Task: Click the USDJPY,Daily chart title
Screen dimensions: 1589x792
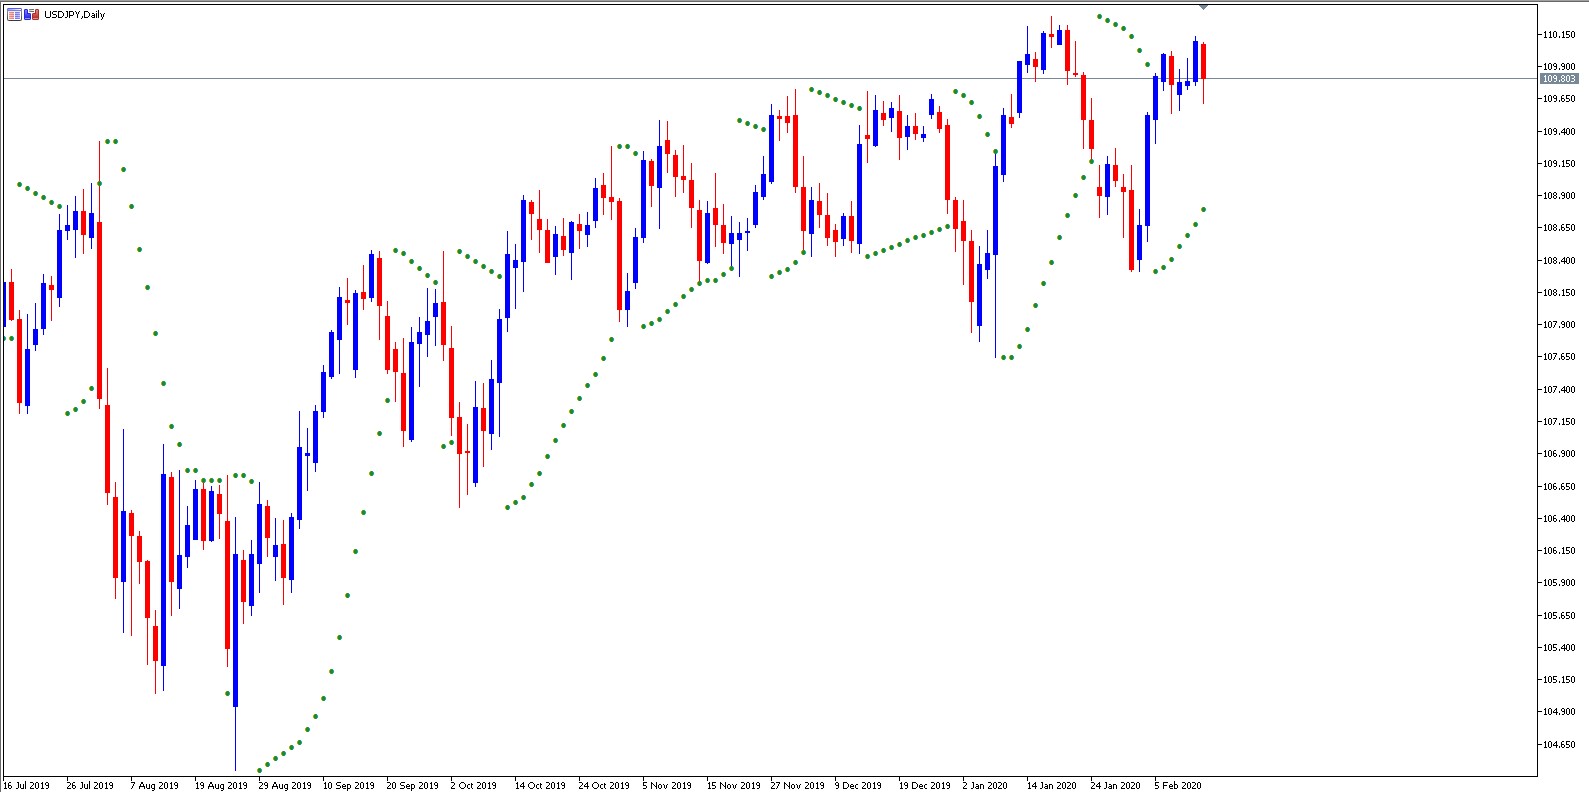Action: click(x=74, y=15)
